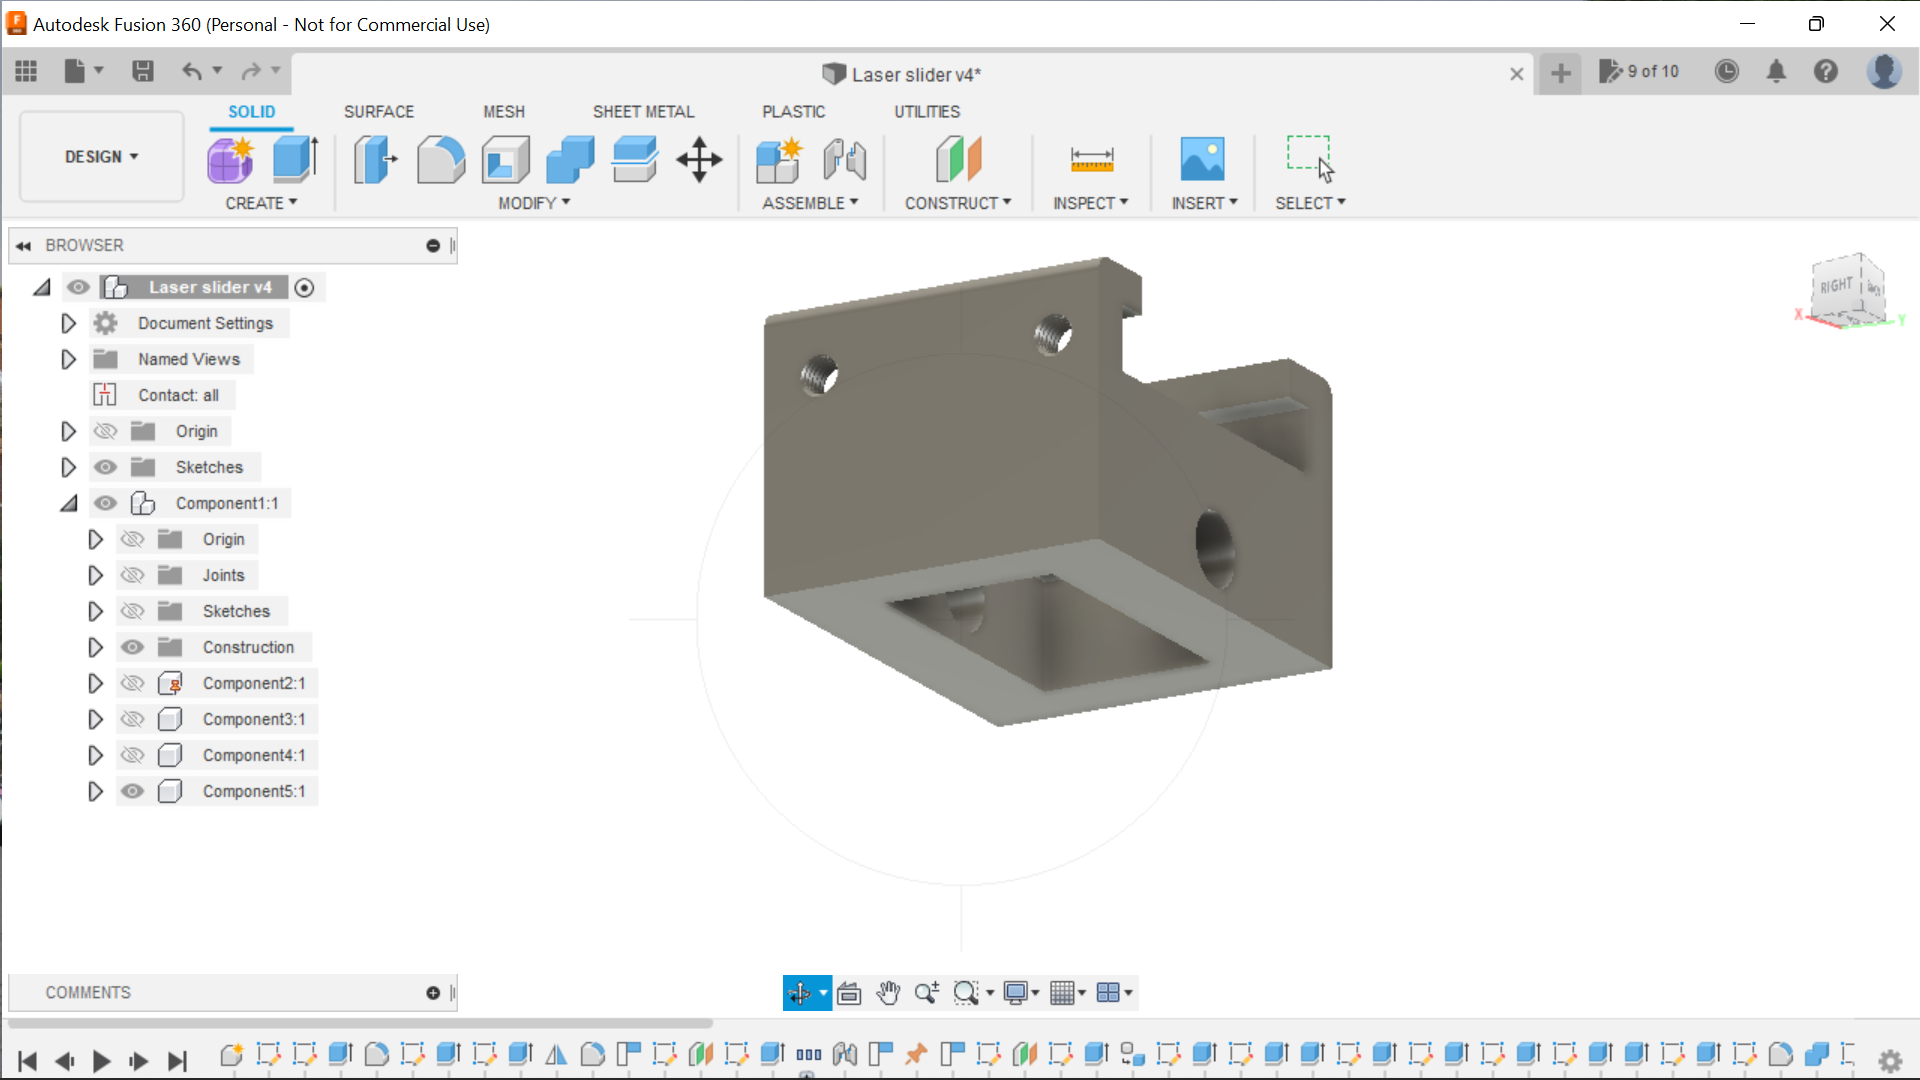This screenshot has width=1920, height=1080.
Task: Collapse Component1:1 node
Action: (68, 504)
